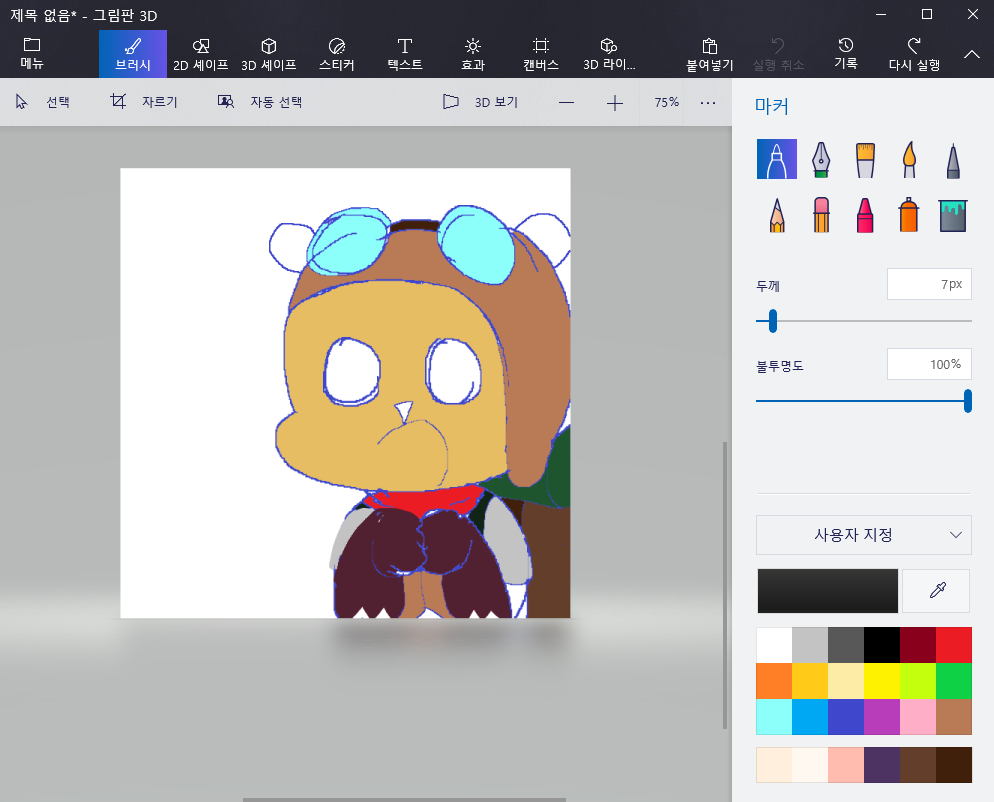Screen dimensions: 994x802
Task: Pick the turquoise color swatch
Action: pos(774,717)
